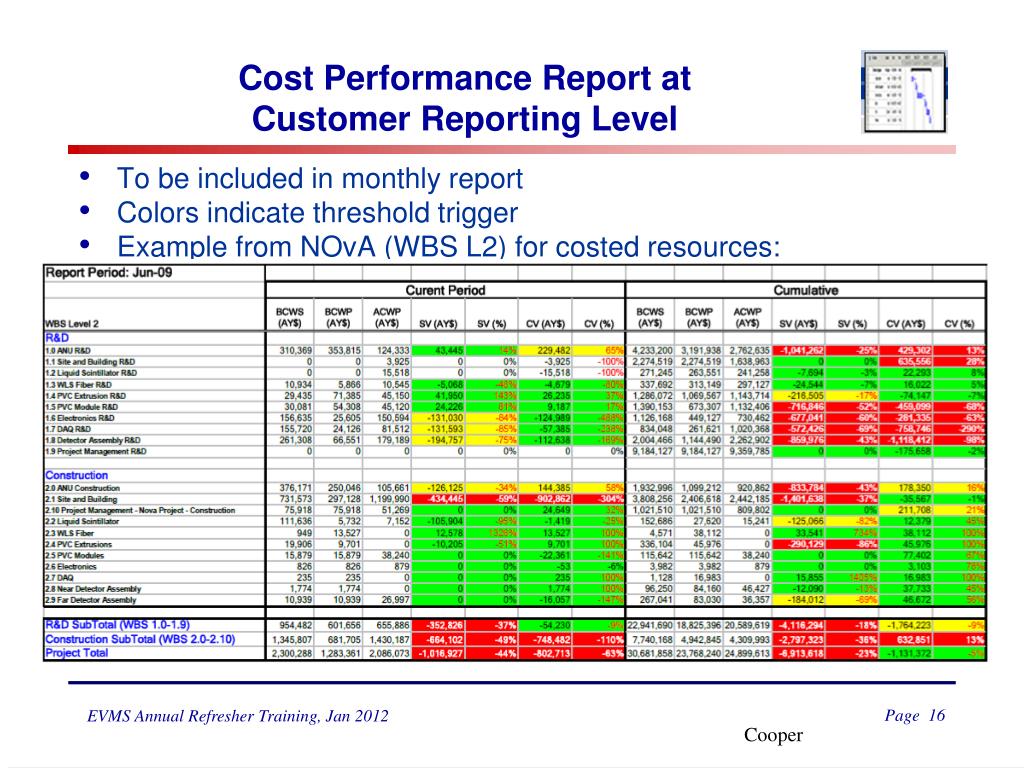Image resolution: width=1024 pixels, height=768 pixels.
Task: Click the '2.5 PVC Modules' row label
Action: point(74,555)
